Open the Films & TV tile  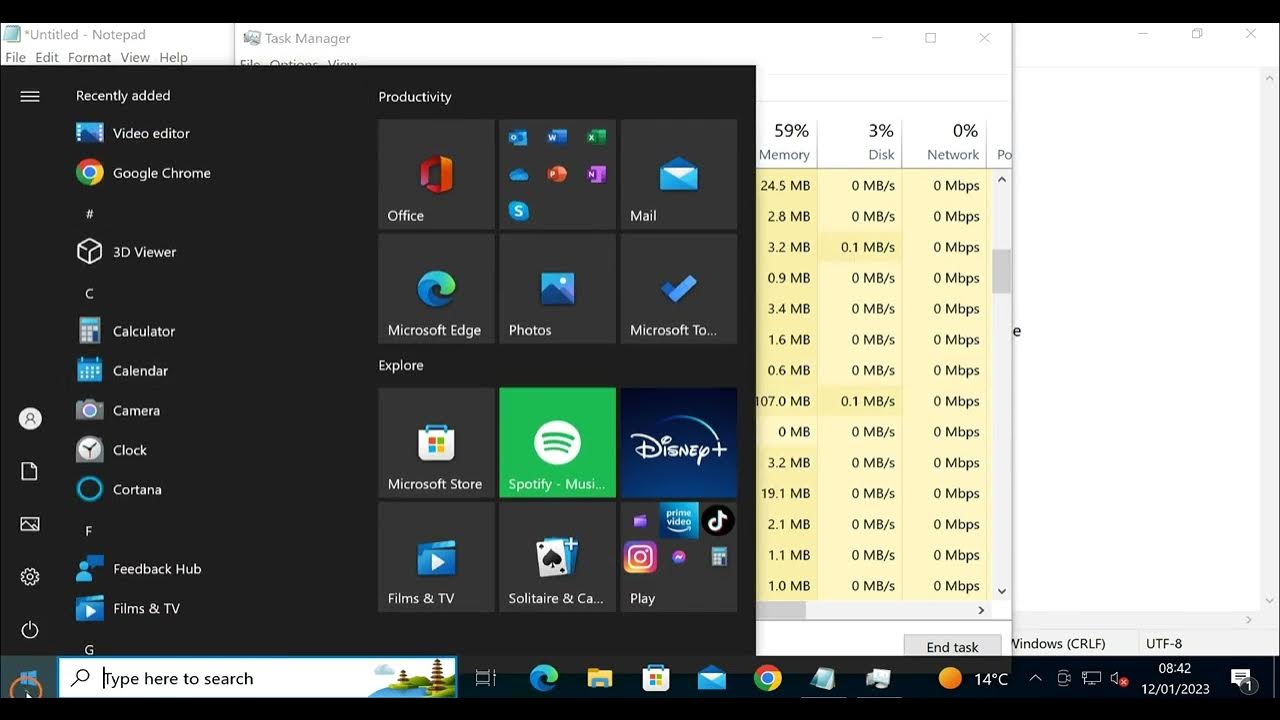point(436,557)
